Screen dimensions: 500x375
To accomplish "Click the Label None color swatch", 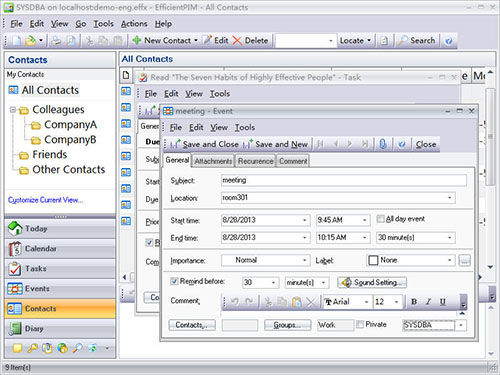I will 373,260.
